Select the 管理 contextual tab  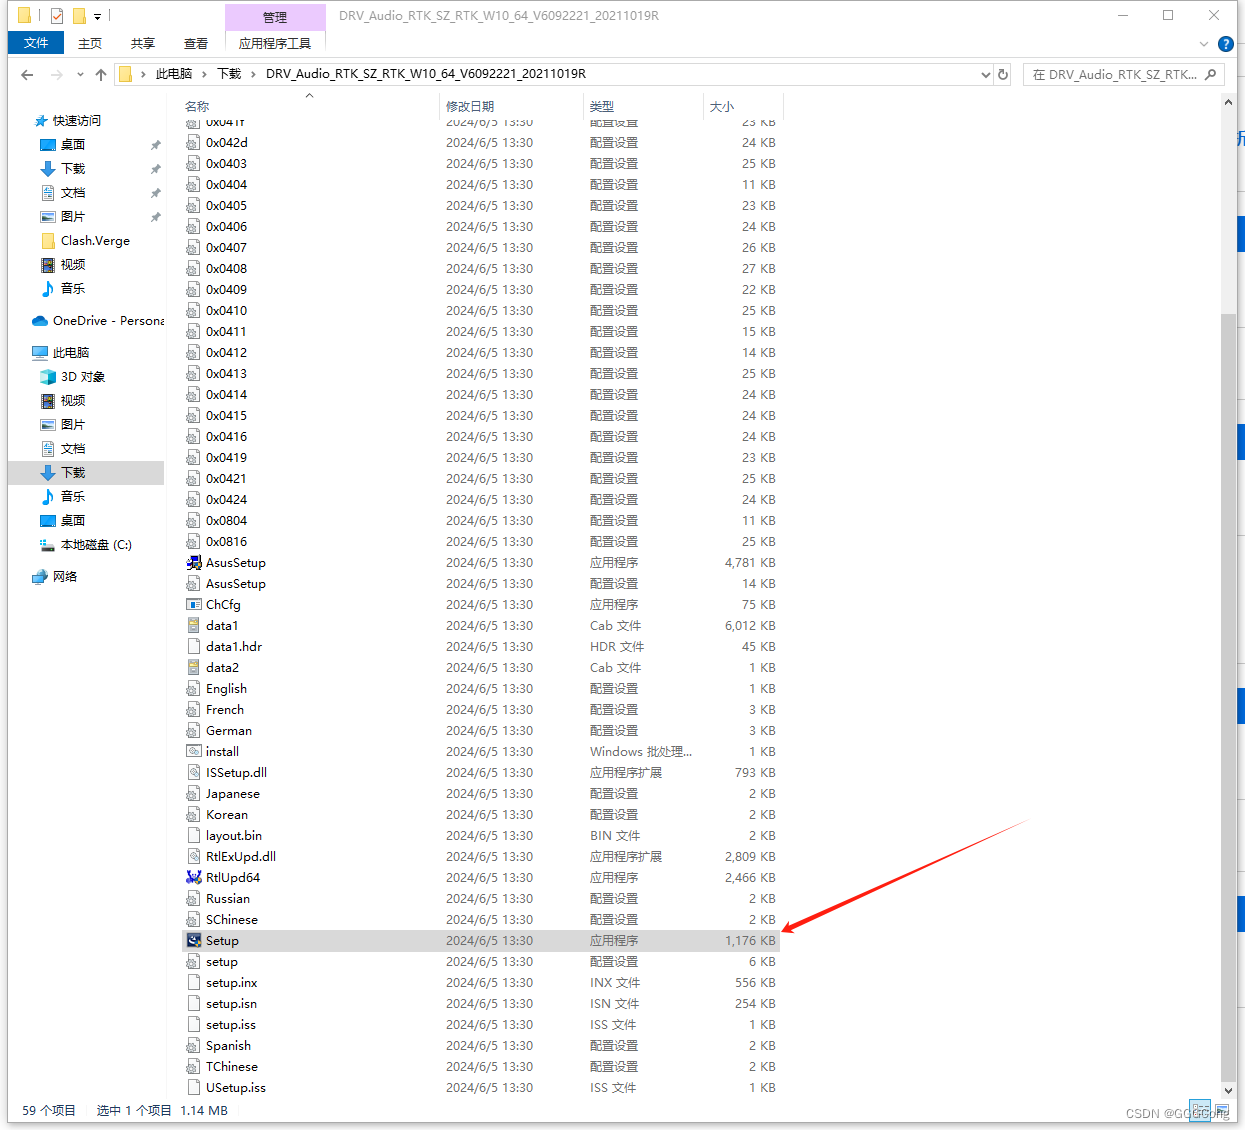[275, 17]
